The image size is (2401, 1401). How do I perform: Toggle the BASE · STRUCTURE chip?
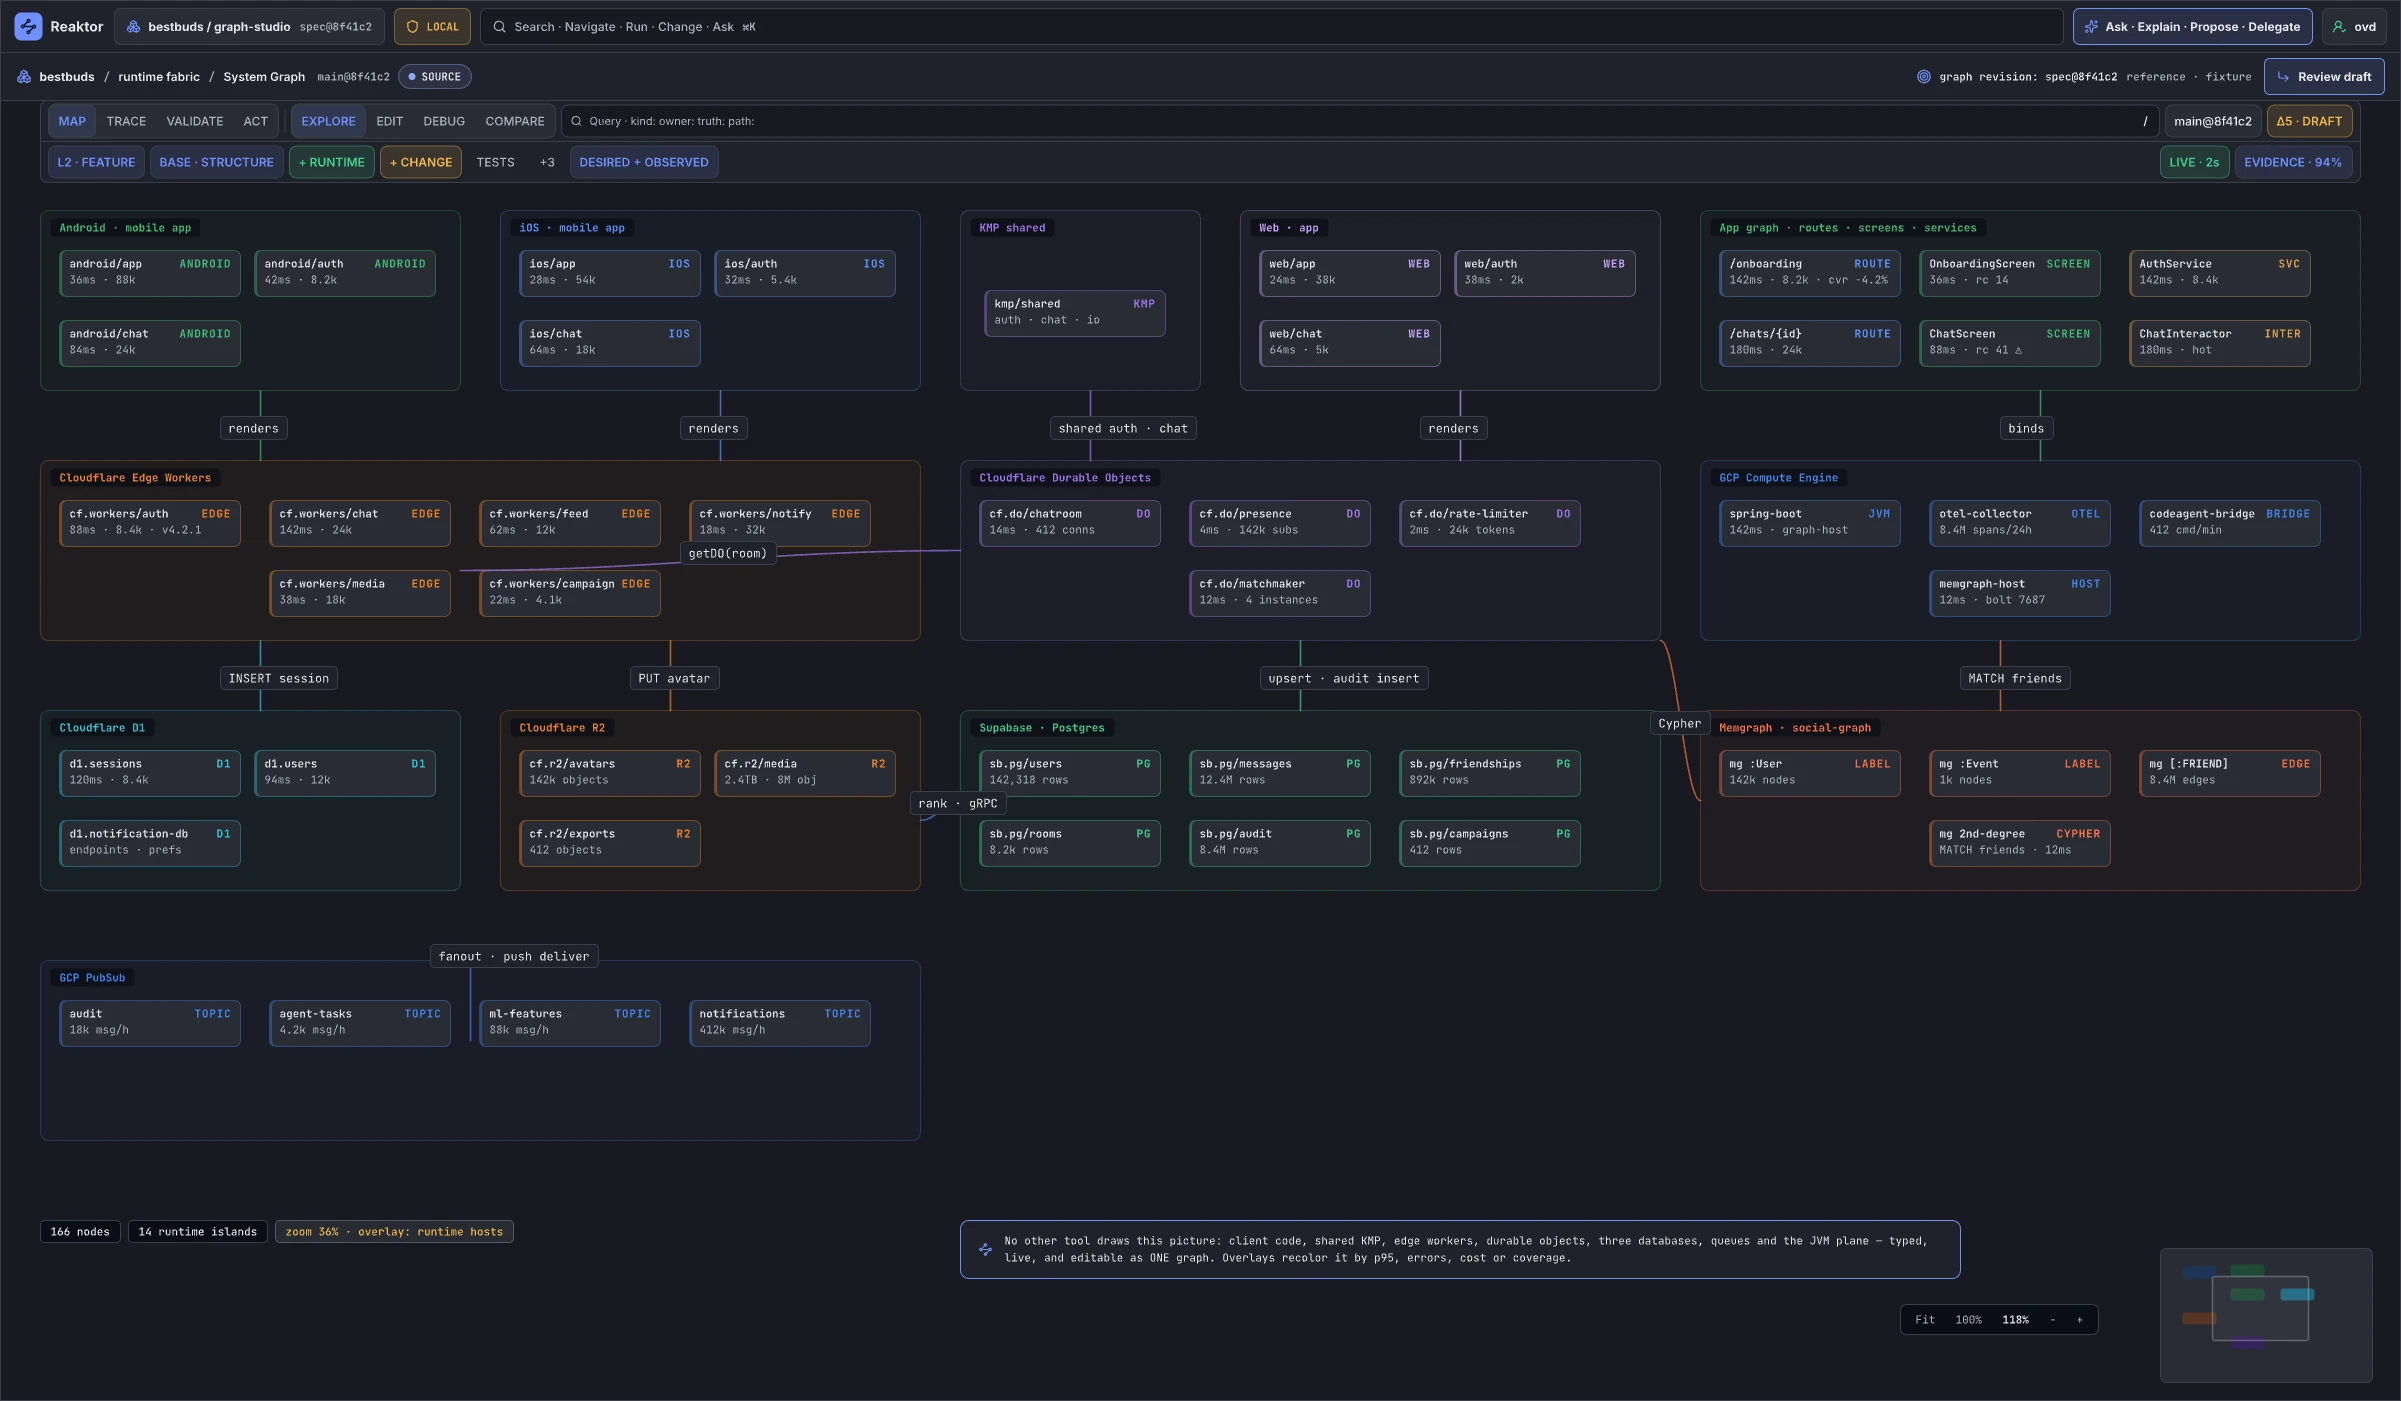point(216,162)
